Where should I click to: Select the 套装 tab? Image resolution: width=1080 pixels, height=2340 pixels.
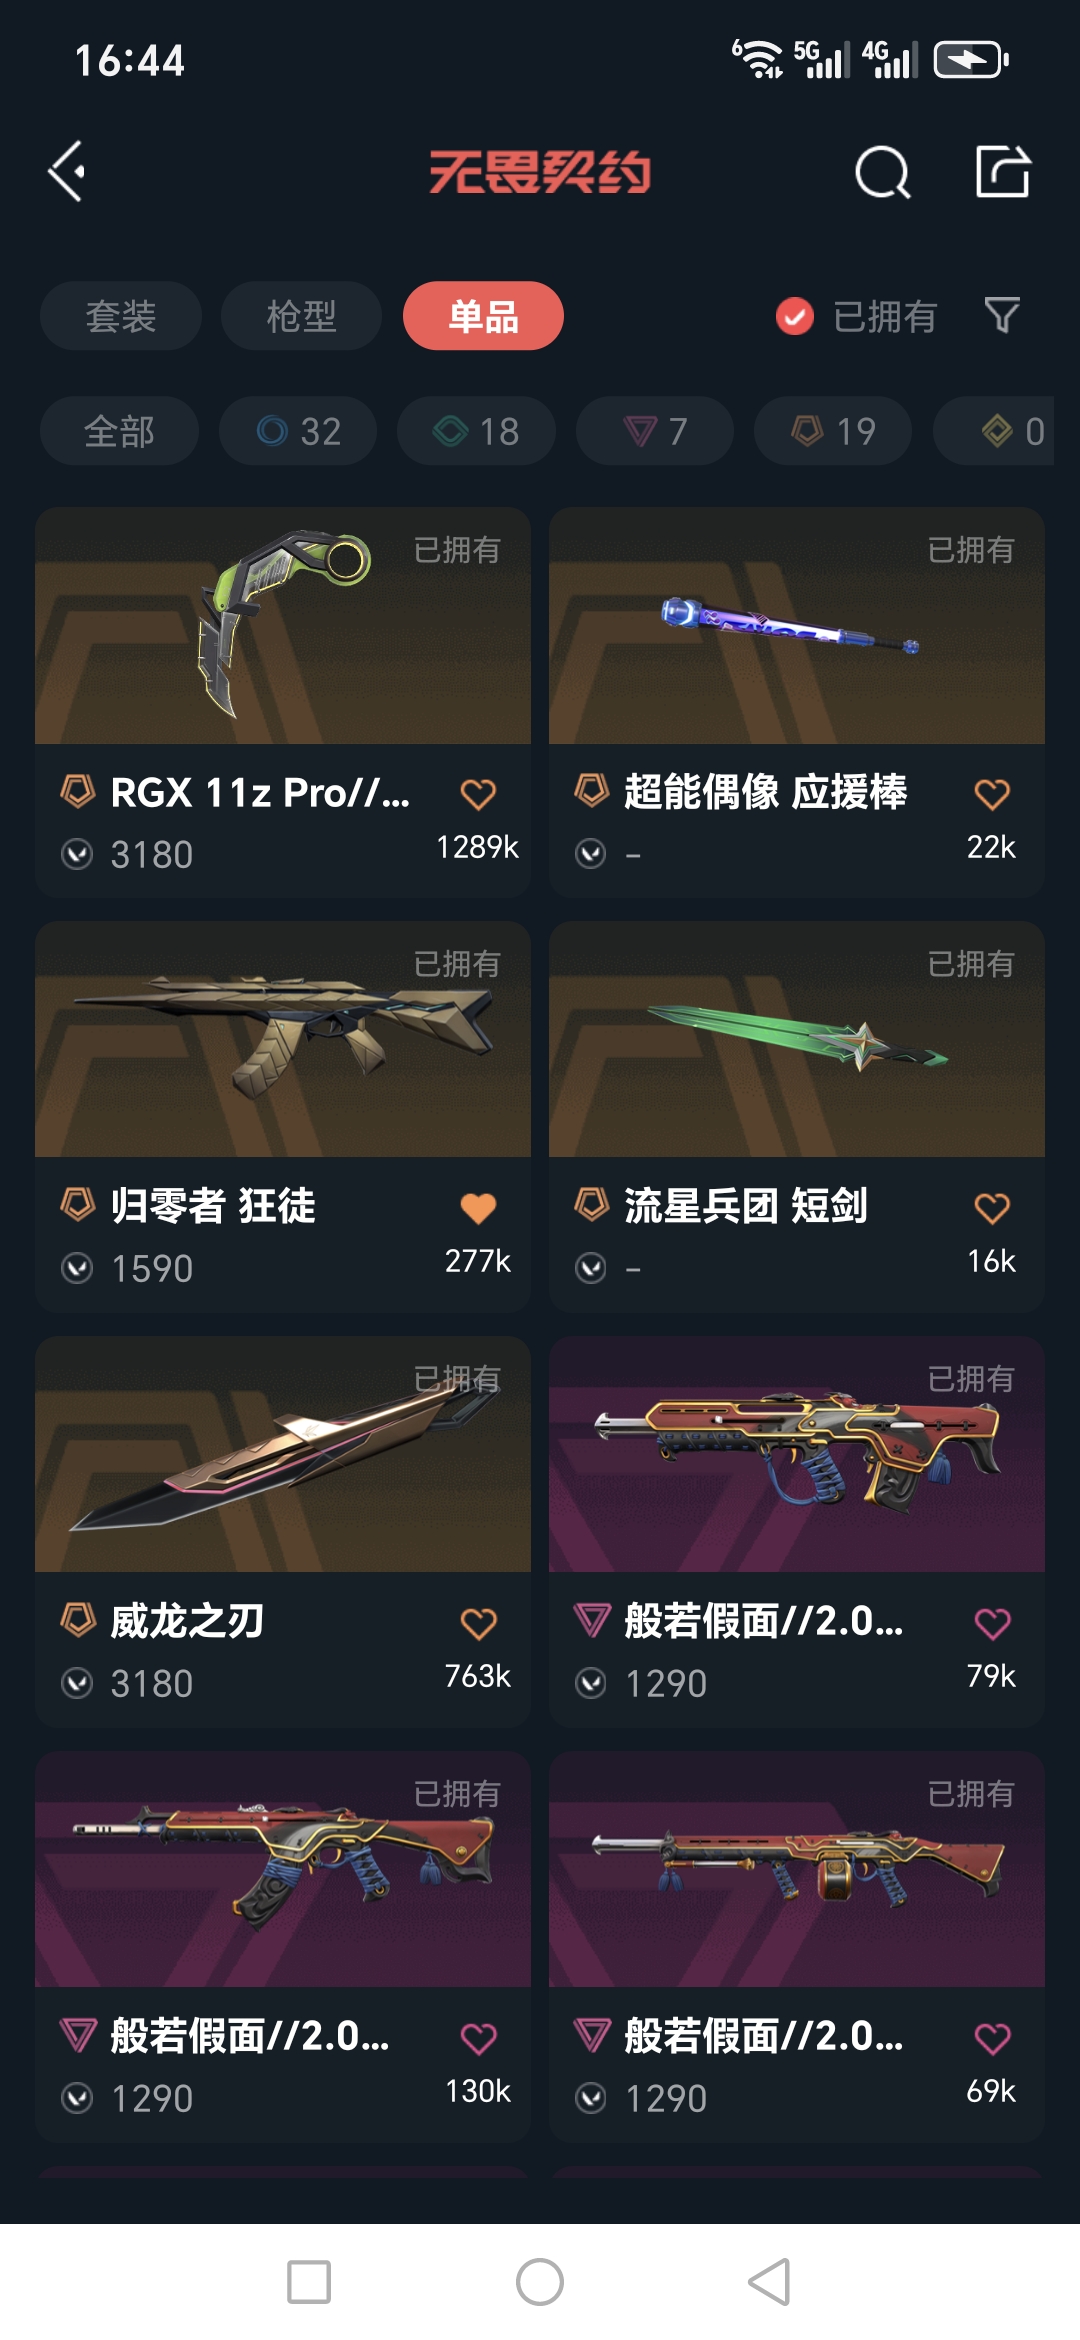(x=121, y=316)
